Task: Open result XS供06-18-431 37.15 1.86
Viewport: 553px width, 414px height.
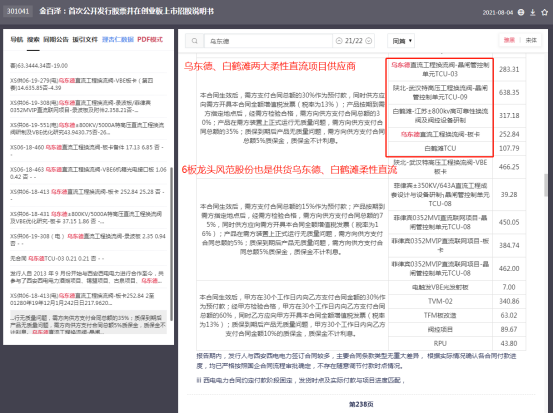Action: point(88,217)
